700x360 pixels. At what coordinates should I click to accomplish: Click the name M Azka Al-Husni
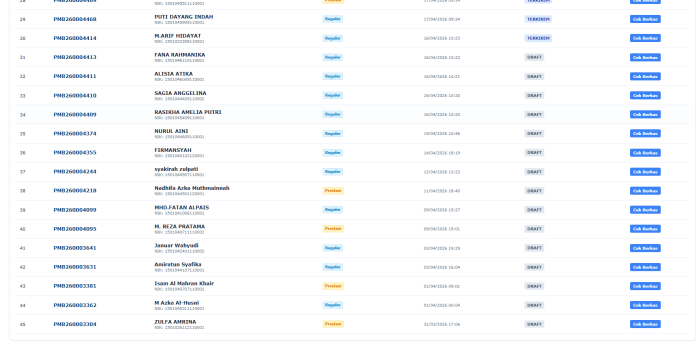point(176,303)
